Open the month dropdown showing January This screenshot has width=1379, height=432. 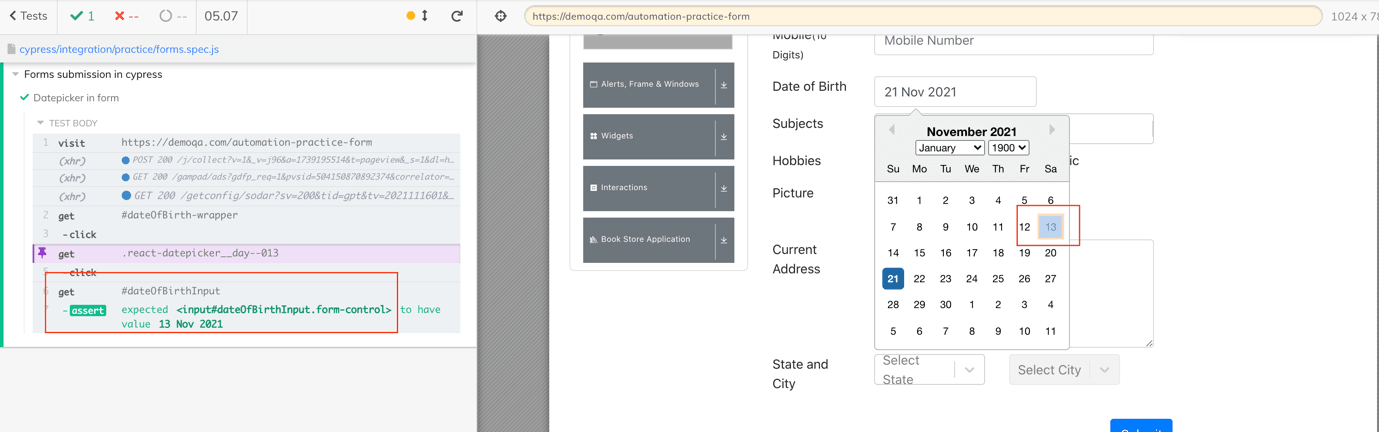point(949,148)
